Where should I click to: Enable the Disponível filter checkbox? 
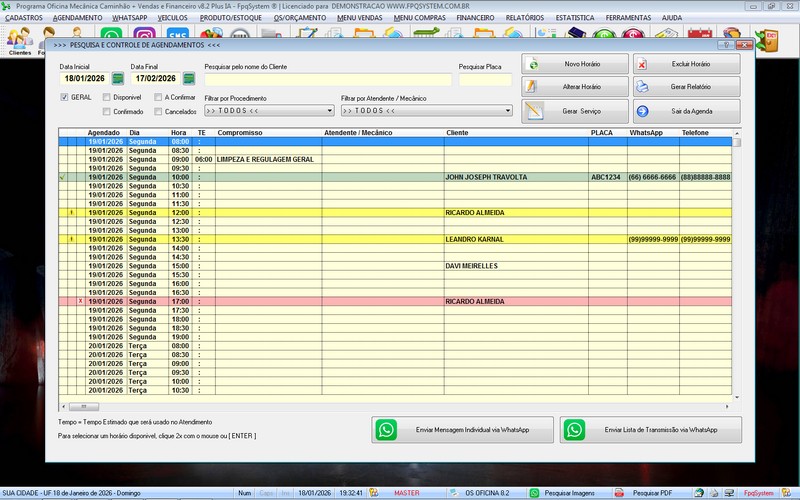107,97
